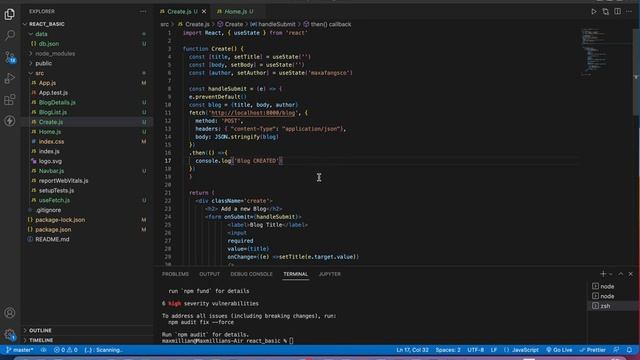Split the editor to the right
640x360 pixels.
pos(618,11)
